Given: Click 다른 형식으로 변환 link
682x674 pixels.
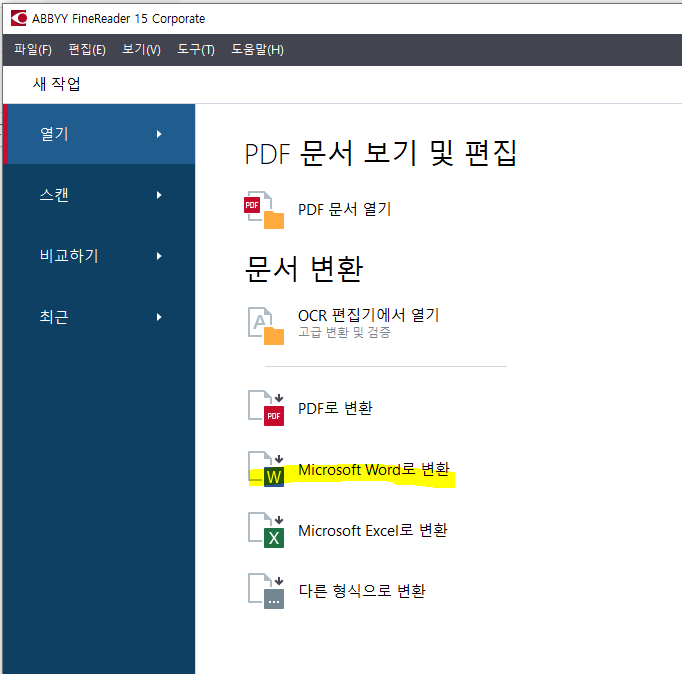Looking at the screenshot, I should pos(362,591).
